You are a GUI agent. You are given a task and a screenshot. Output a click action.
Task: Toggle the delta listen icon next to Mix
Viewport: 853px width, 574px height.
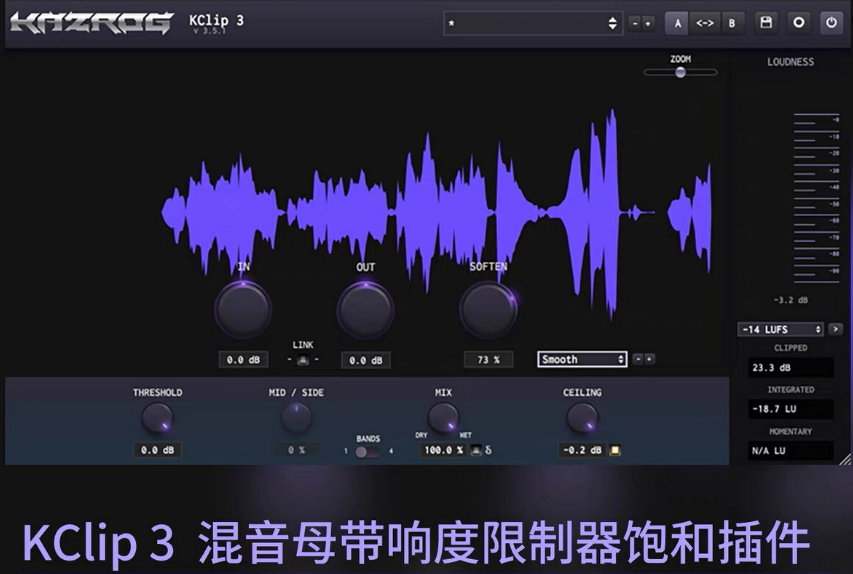pyautogui.click(x=488, y=450)
